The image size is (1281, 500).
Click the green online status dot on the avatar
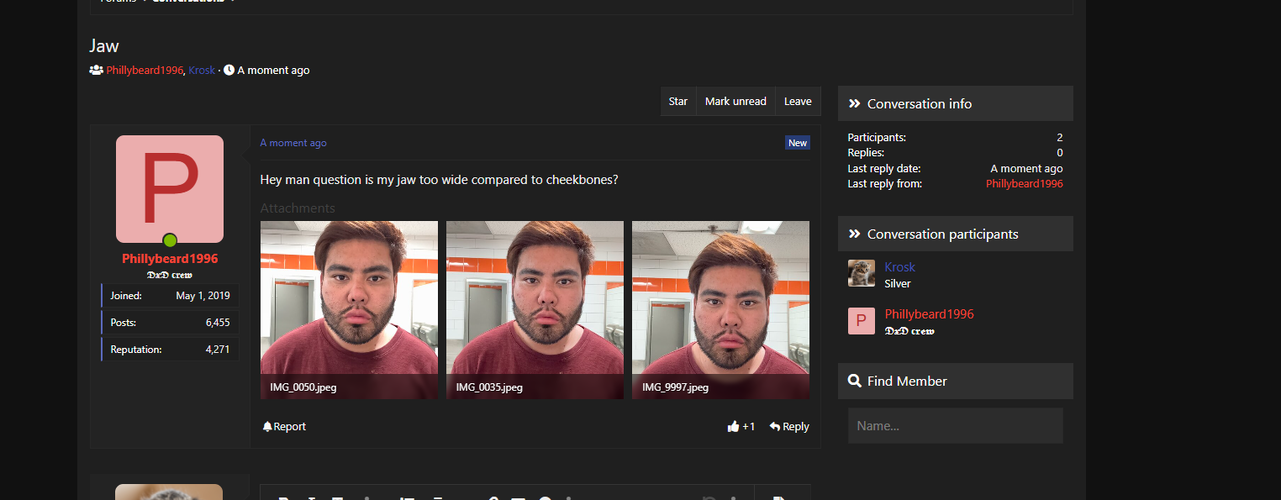tap(170, 240)
